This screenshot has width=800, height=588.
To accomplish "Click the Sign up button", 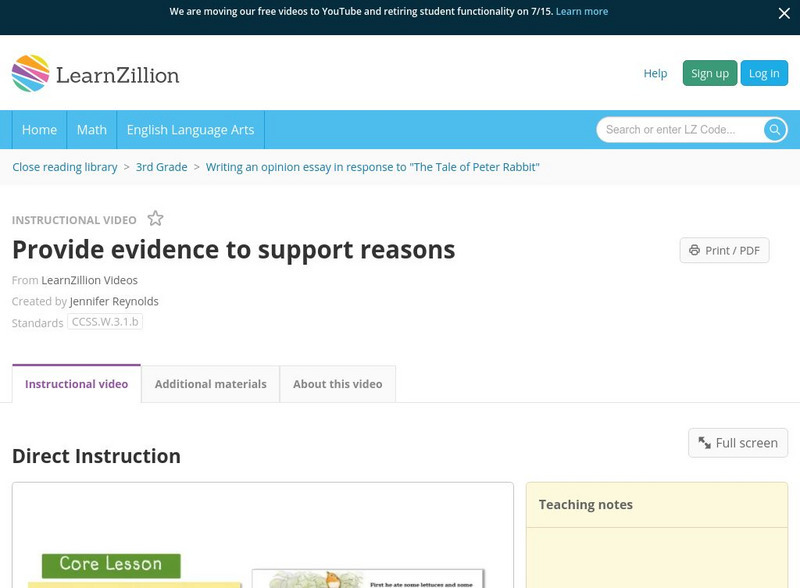I will tap(710, 72).
